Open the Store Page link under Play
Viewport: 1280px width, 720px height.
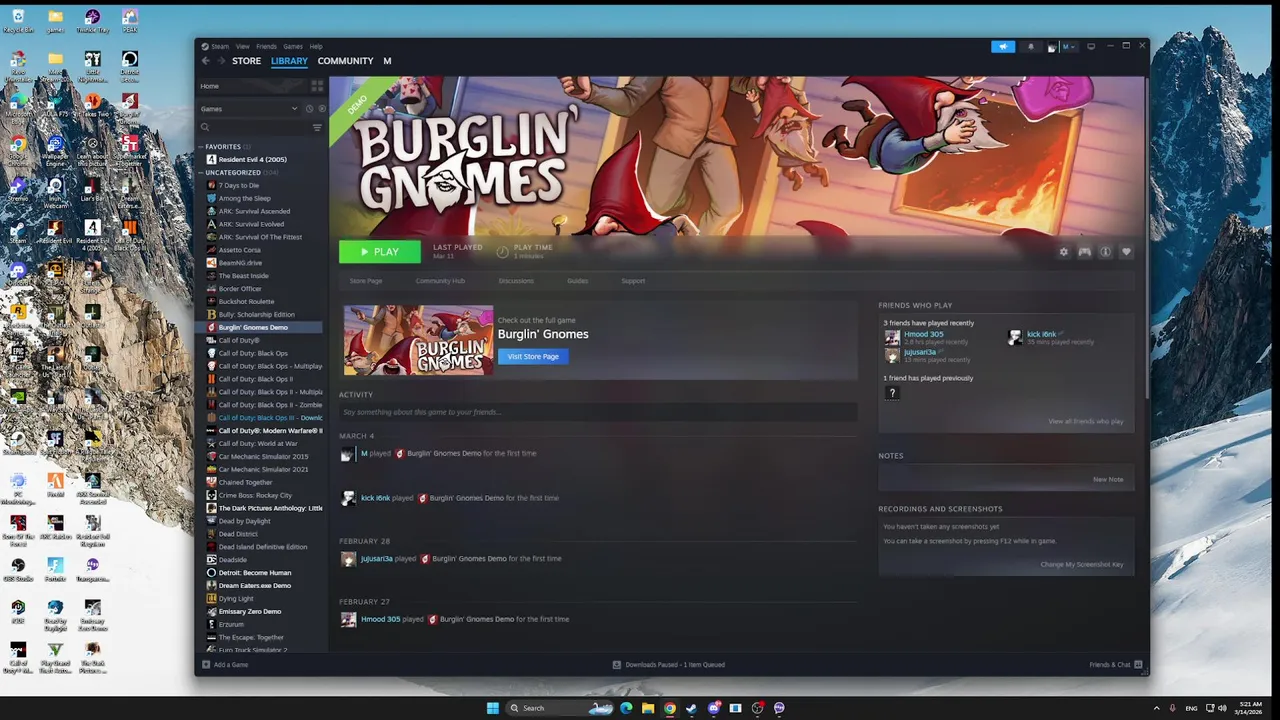coord(366,281)
